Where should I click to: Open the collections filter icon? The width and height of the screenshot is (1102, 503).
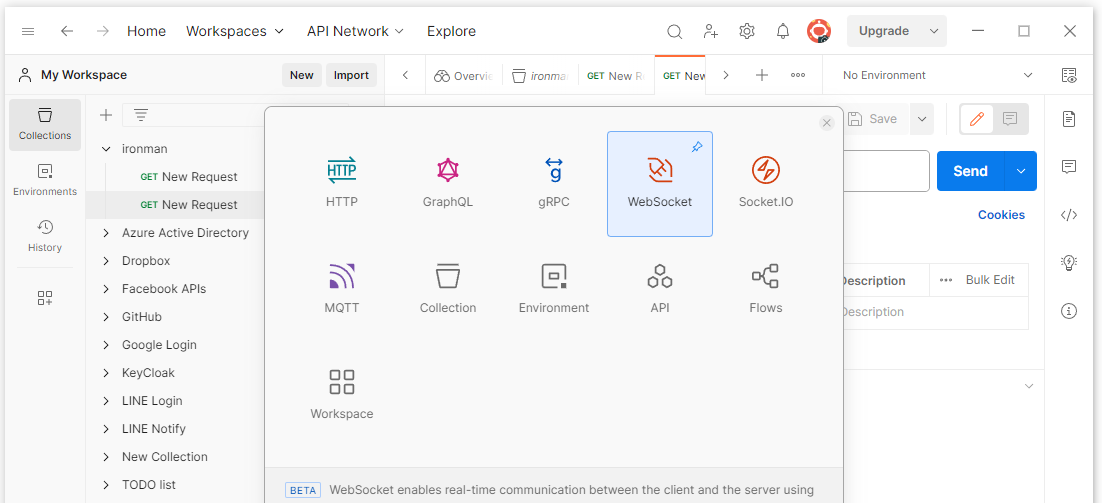pyautogui.click(x=141, y=115)
